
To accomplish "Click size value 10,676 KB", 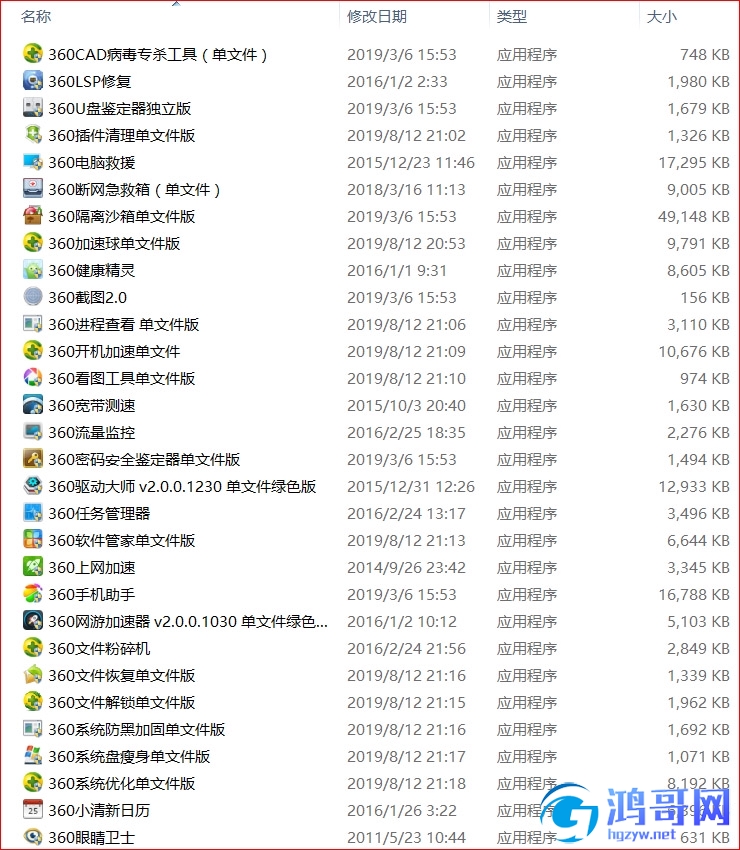I will [x=693, y=352].
